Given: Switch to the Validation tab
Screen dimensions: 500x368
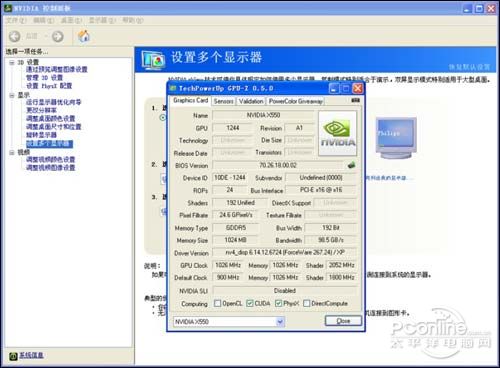Looking at the screenshot, I should [x=251, y=101].
